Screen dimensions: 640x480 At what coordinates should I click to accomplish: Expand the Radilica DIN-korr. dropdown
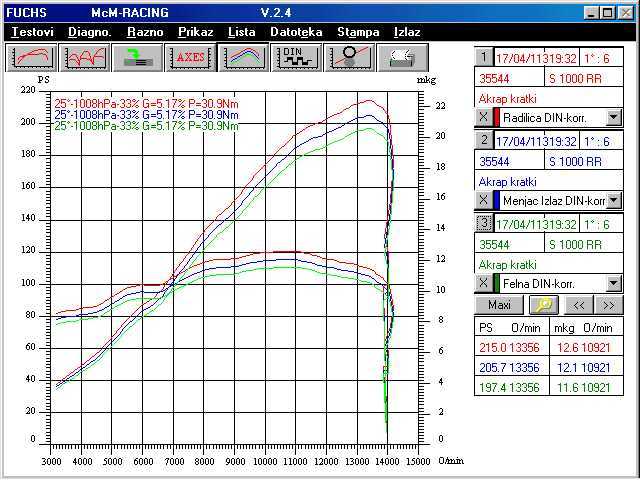point(613,118)
